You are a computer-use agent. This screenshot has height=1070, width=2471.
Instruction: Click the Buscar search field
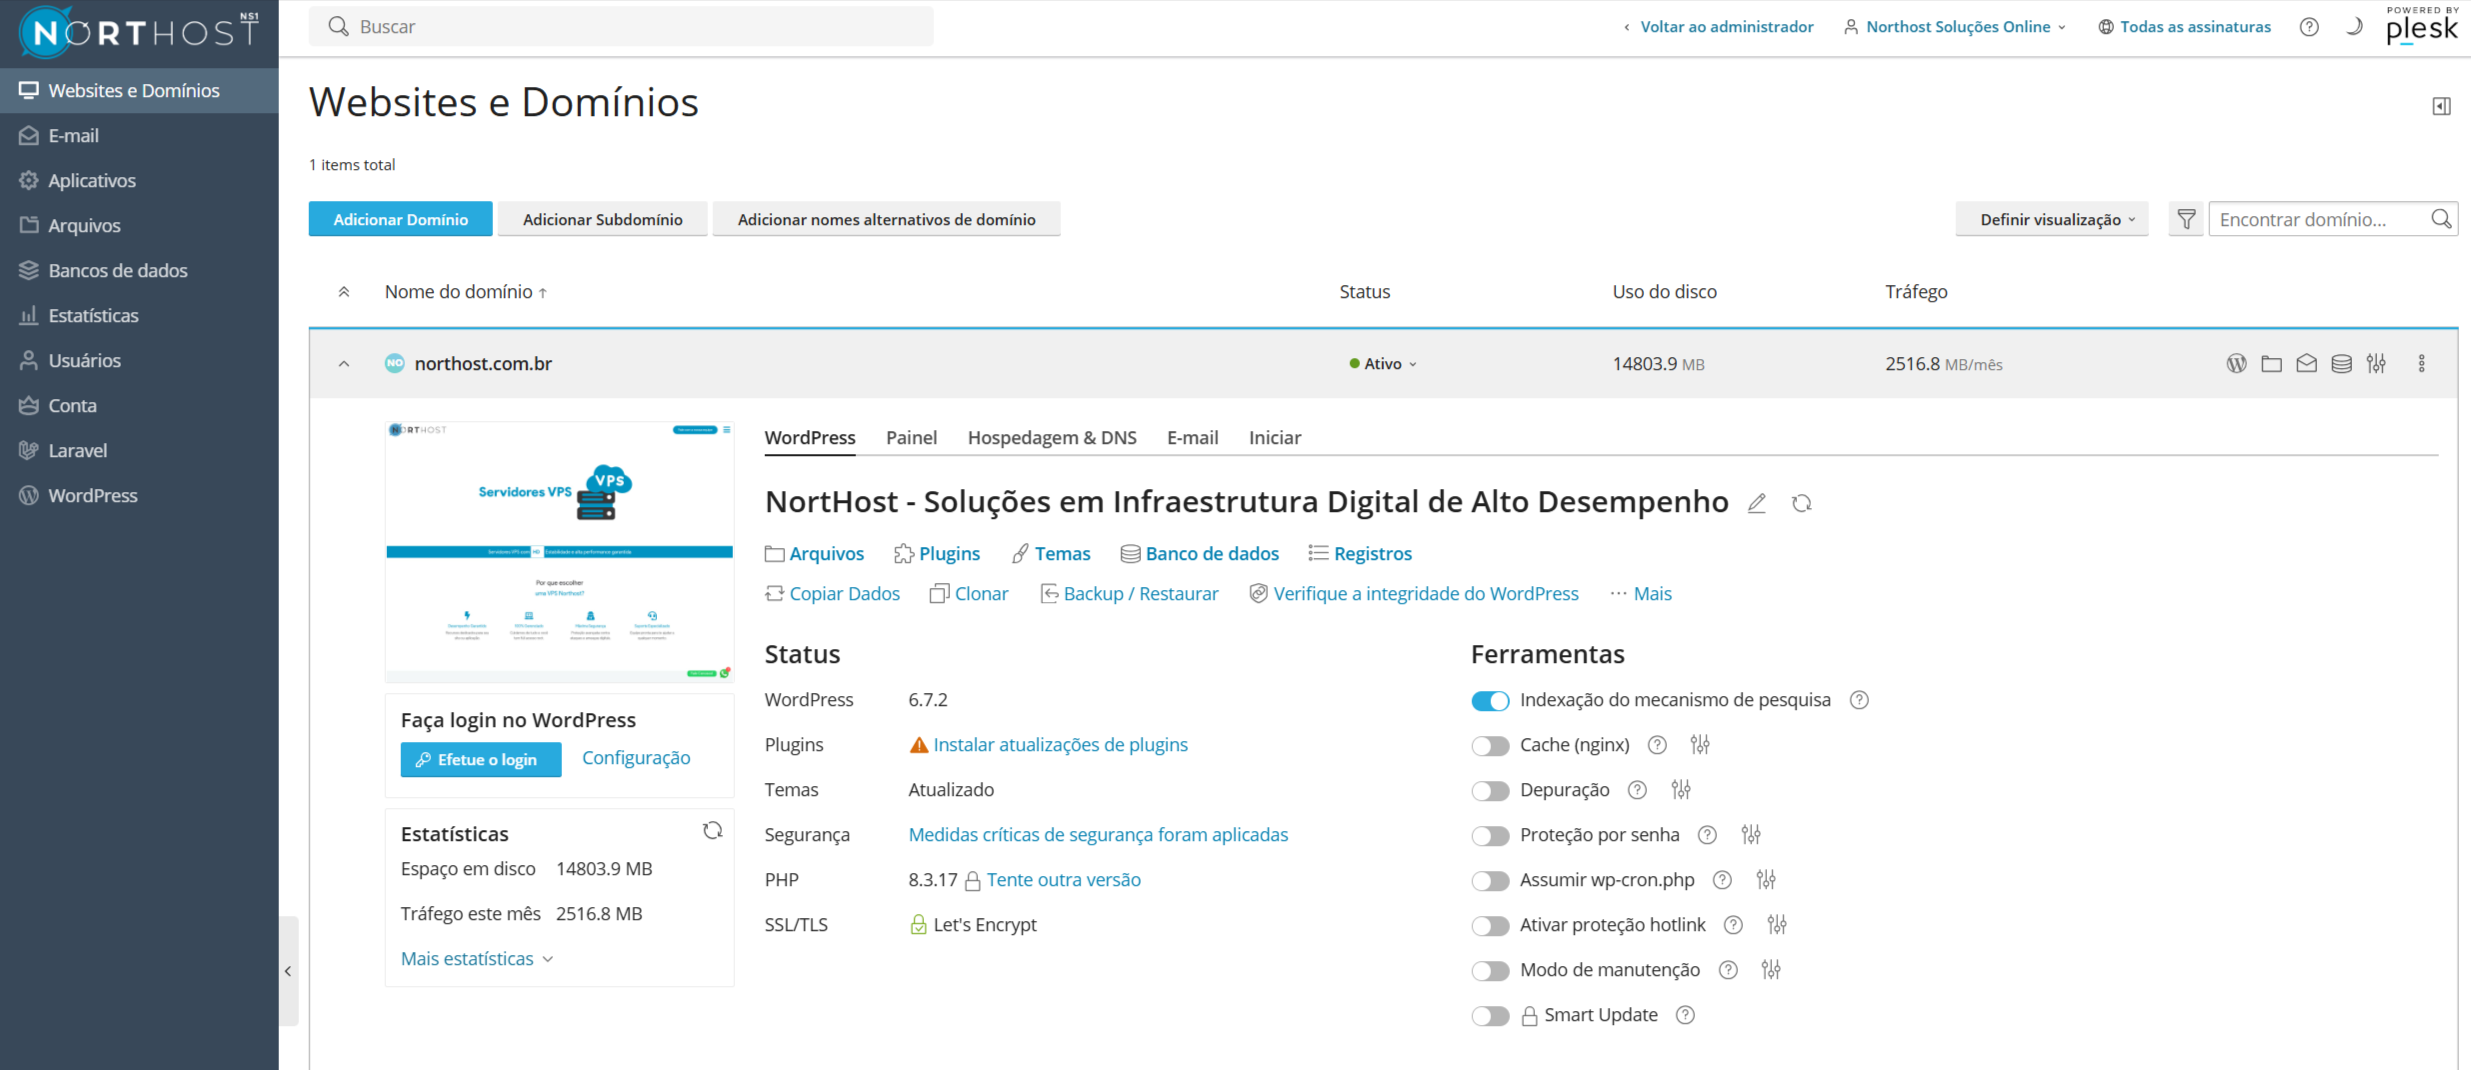click(621, 27)
